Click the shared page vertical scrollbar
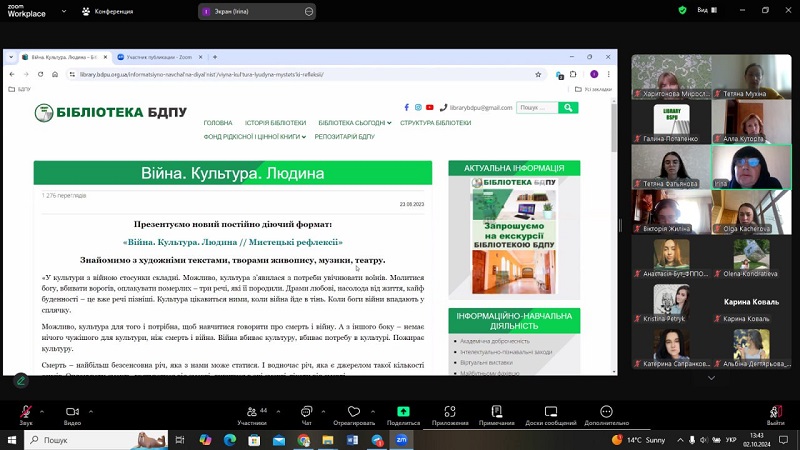Image resolution: width=800 pixels, height=450 pixels. 614,128
